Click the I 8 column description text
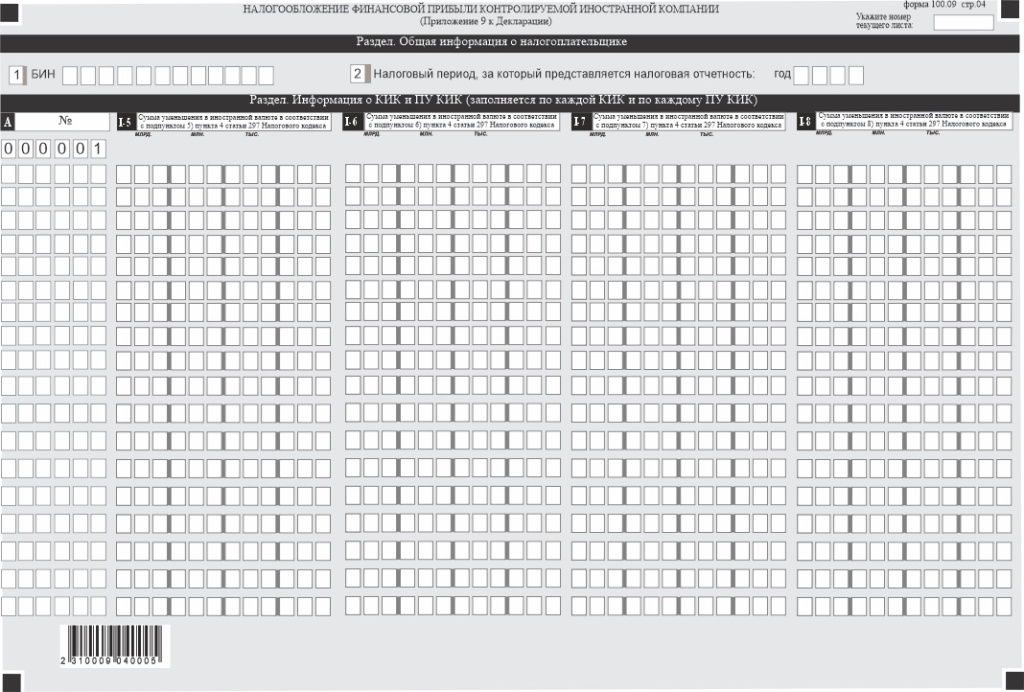Screen dimensions: 1024x692 pyautogui.click(x=913, y=121)
